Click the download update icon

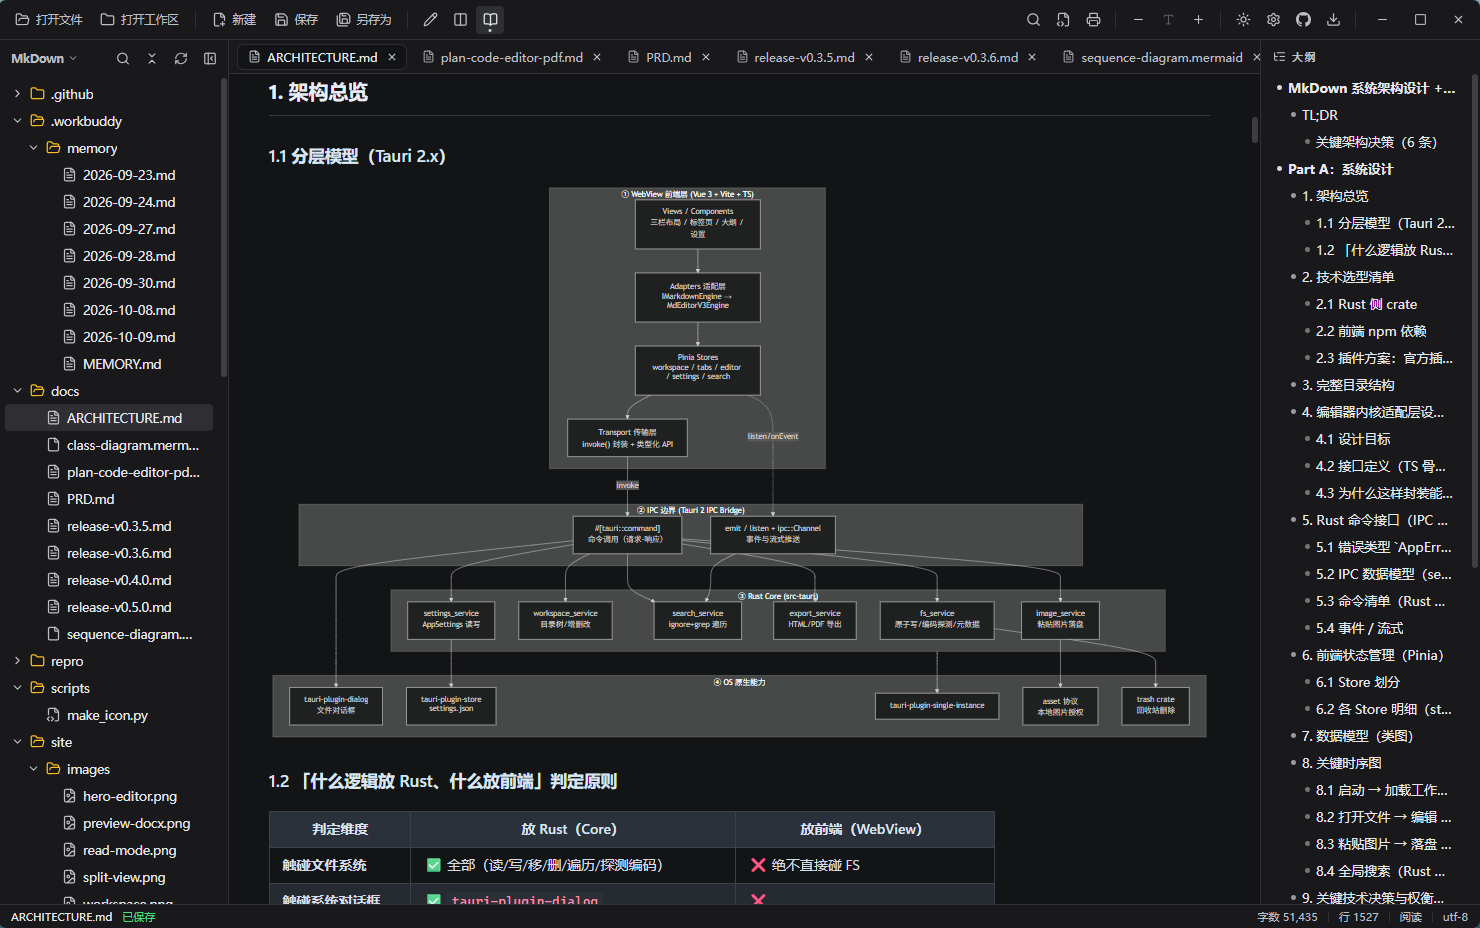[x=1333, y=20]
